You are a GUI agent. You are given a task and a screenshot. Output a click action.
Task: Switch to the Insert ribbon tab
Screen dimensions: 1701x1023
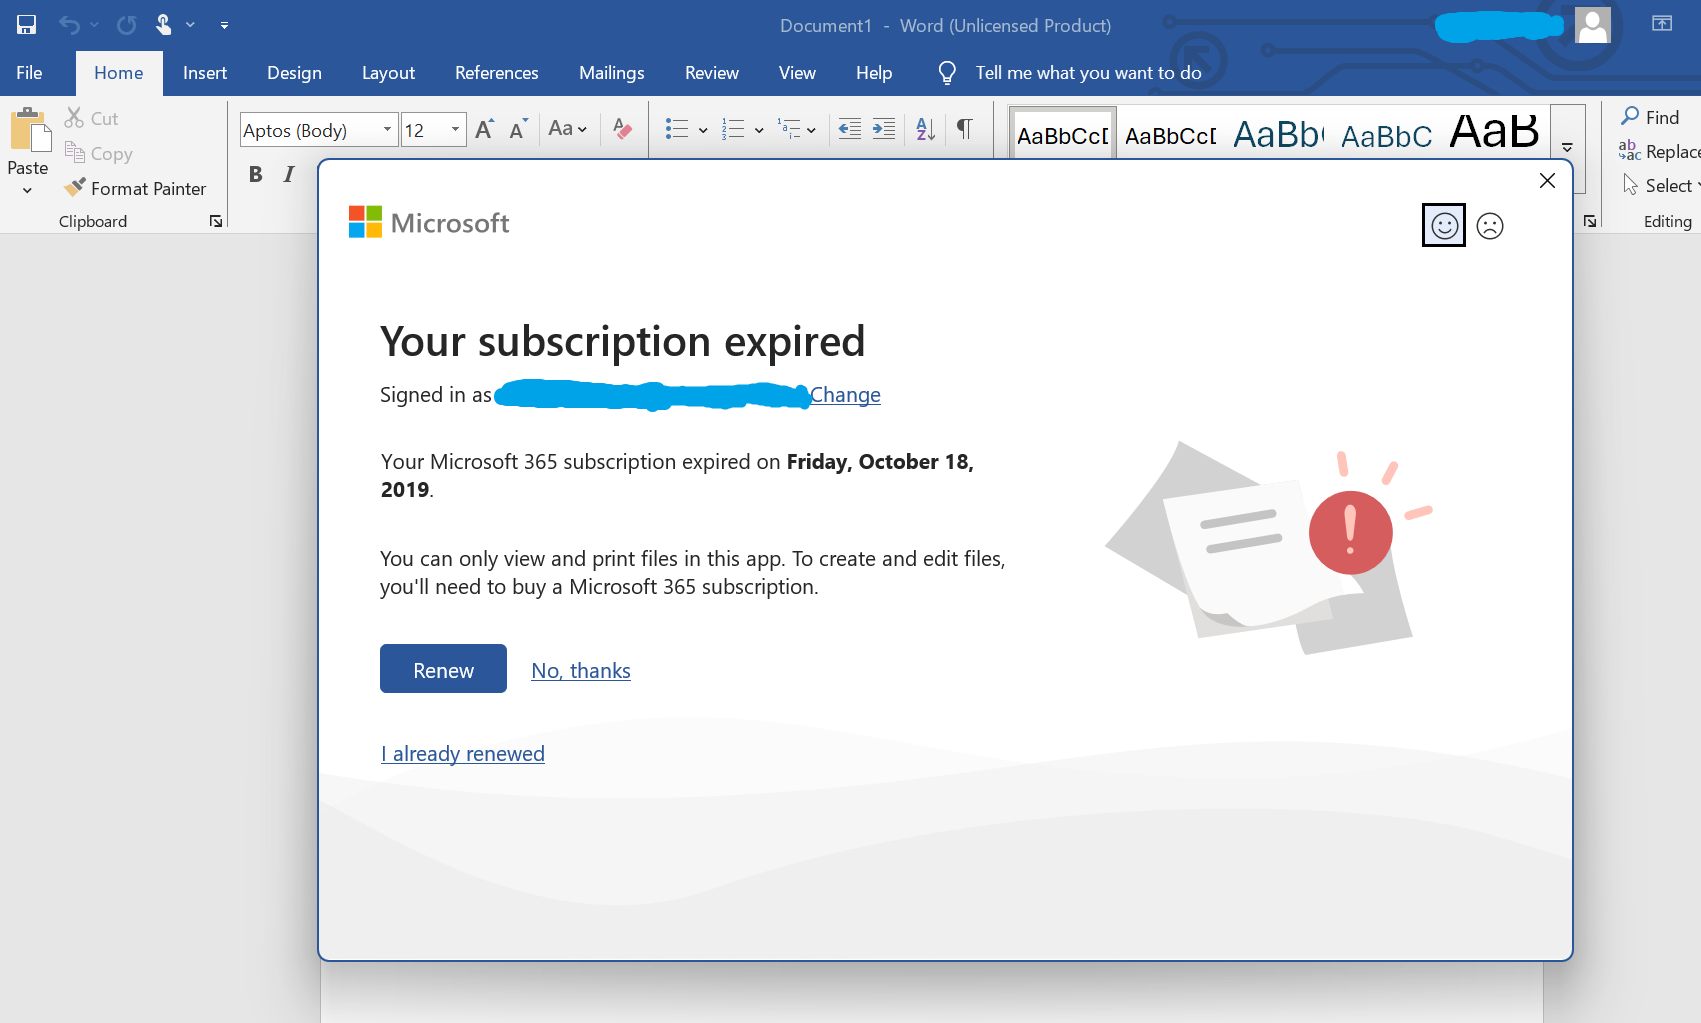(x=204, y=72)
